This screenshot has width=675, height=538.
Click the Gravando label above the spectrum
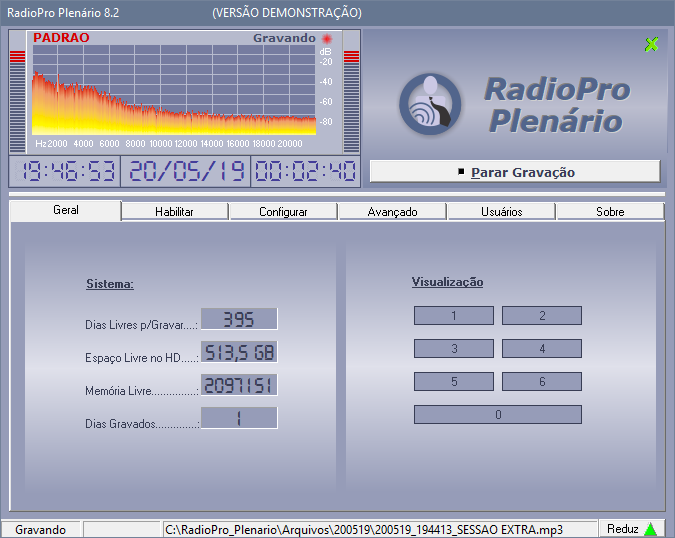point(284,38)
